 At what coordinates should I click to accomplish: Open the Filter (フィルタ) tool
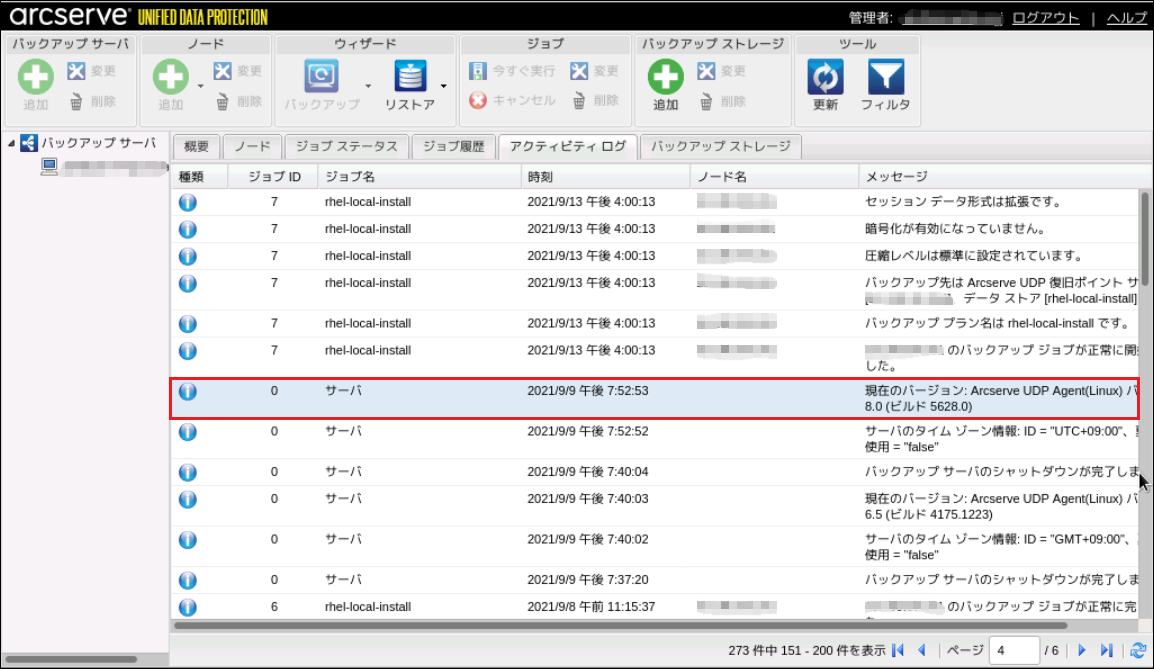(885, 77)
